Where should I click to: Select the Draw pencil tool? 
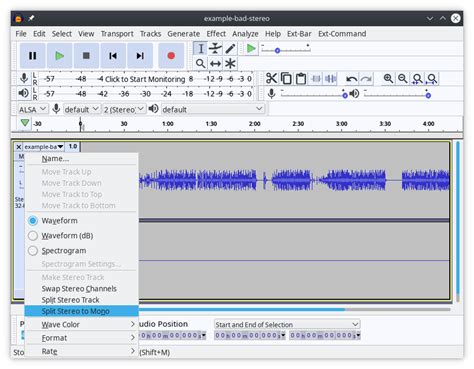[x=230, y=49]
